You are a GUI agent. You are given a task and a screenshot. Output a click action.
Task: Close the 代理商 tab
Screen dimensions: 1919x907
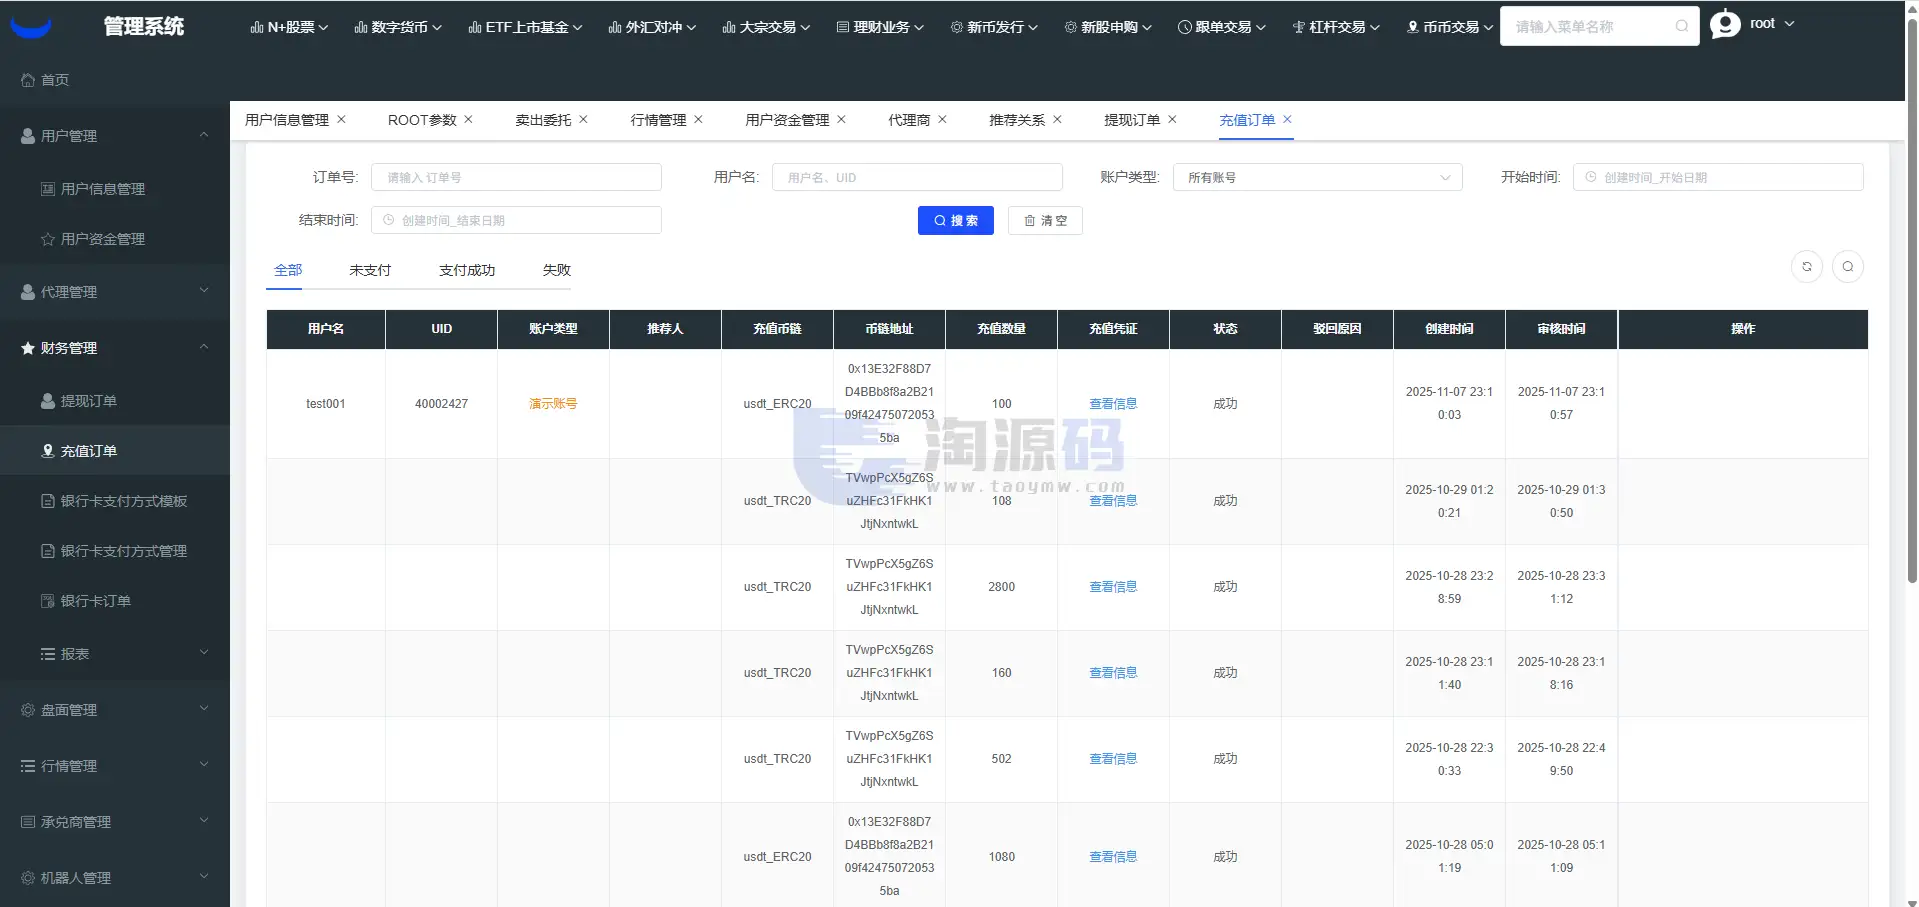(942, 119)
